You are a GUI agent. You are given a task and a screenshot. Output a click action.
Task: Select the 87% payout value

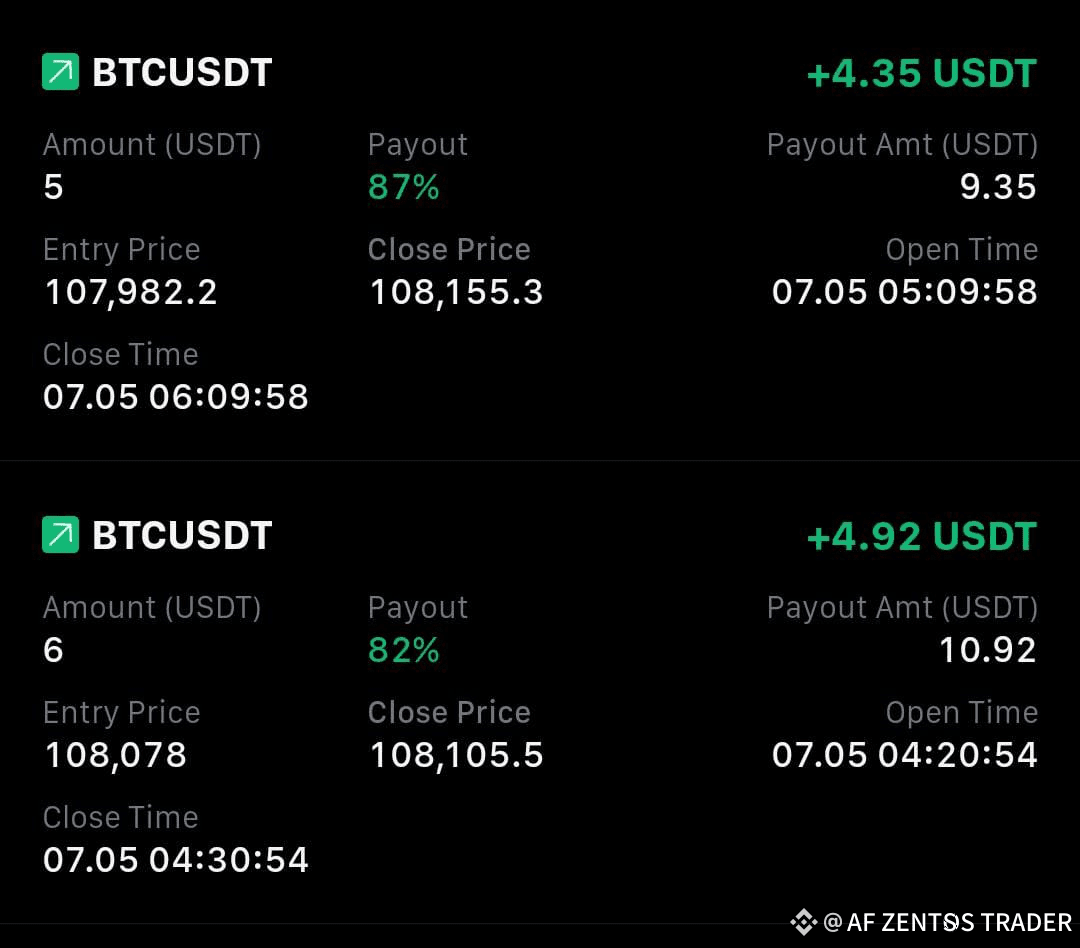404,187
